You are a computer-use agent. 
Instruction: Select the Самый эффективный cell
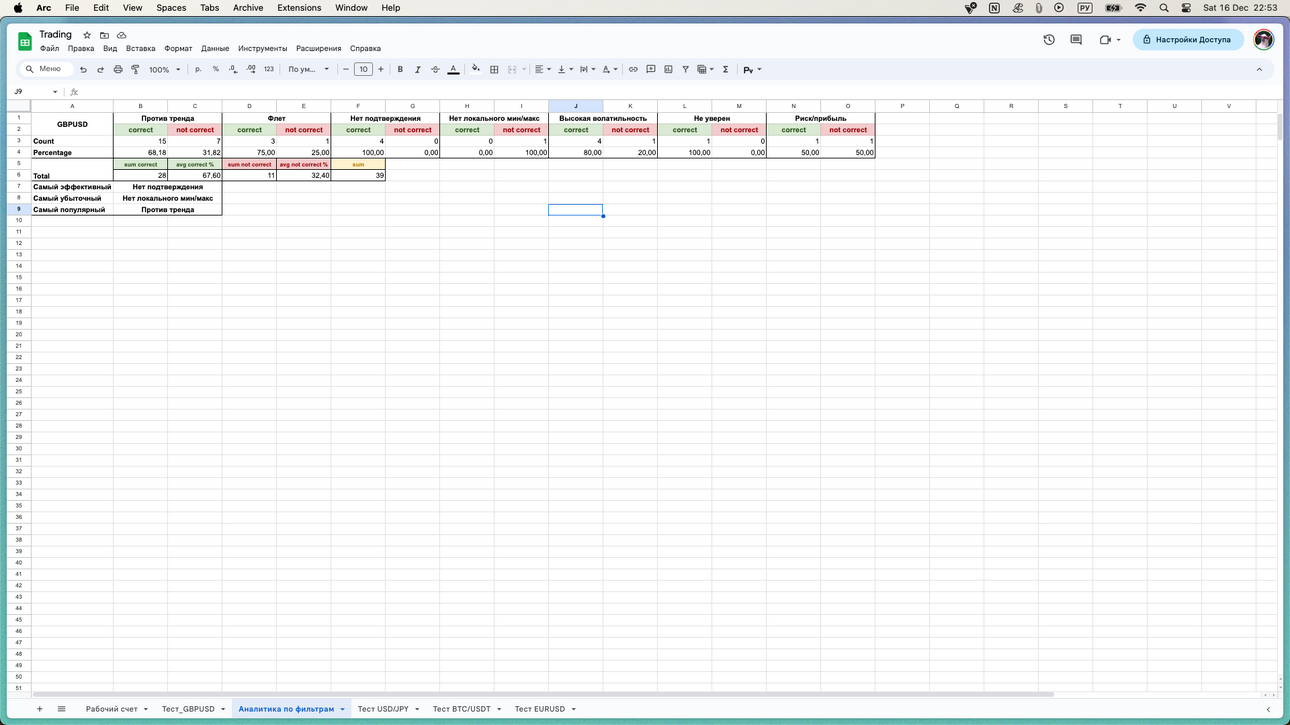coord(72,187)
